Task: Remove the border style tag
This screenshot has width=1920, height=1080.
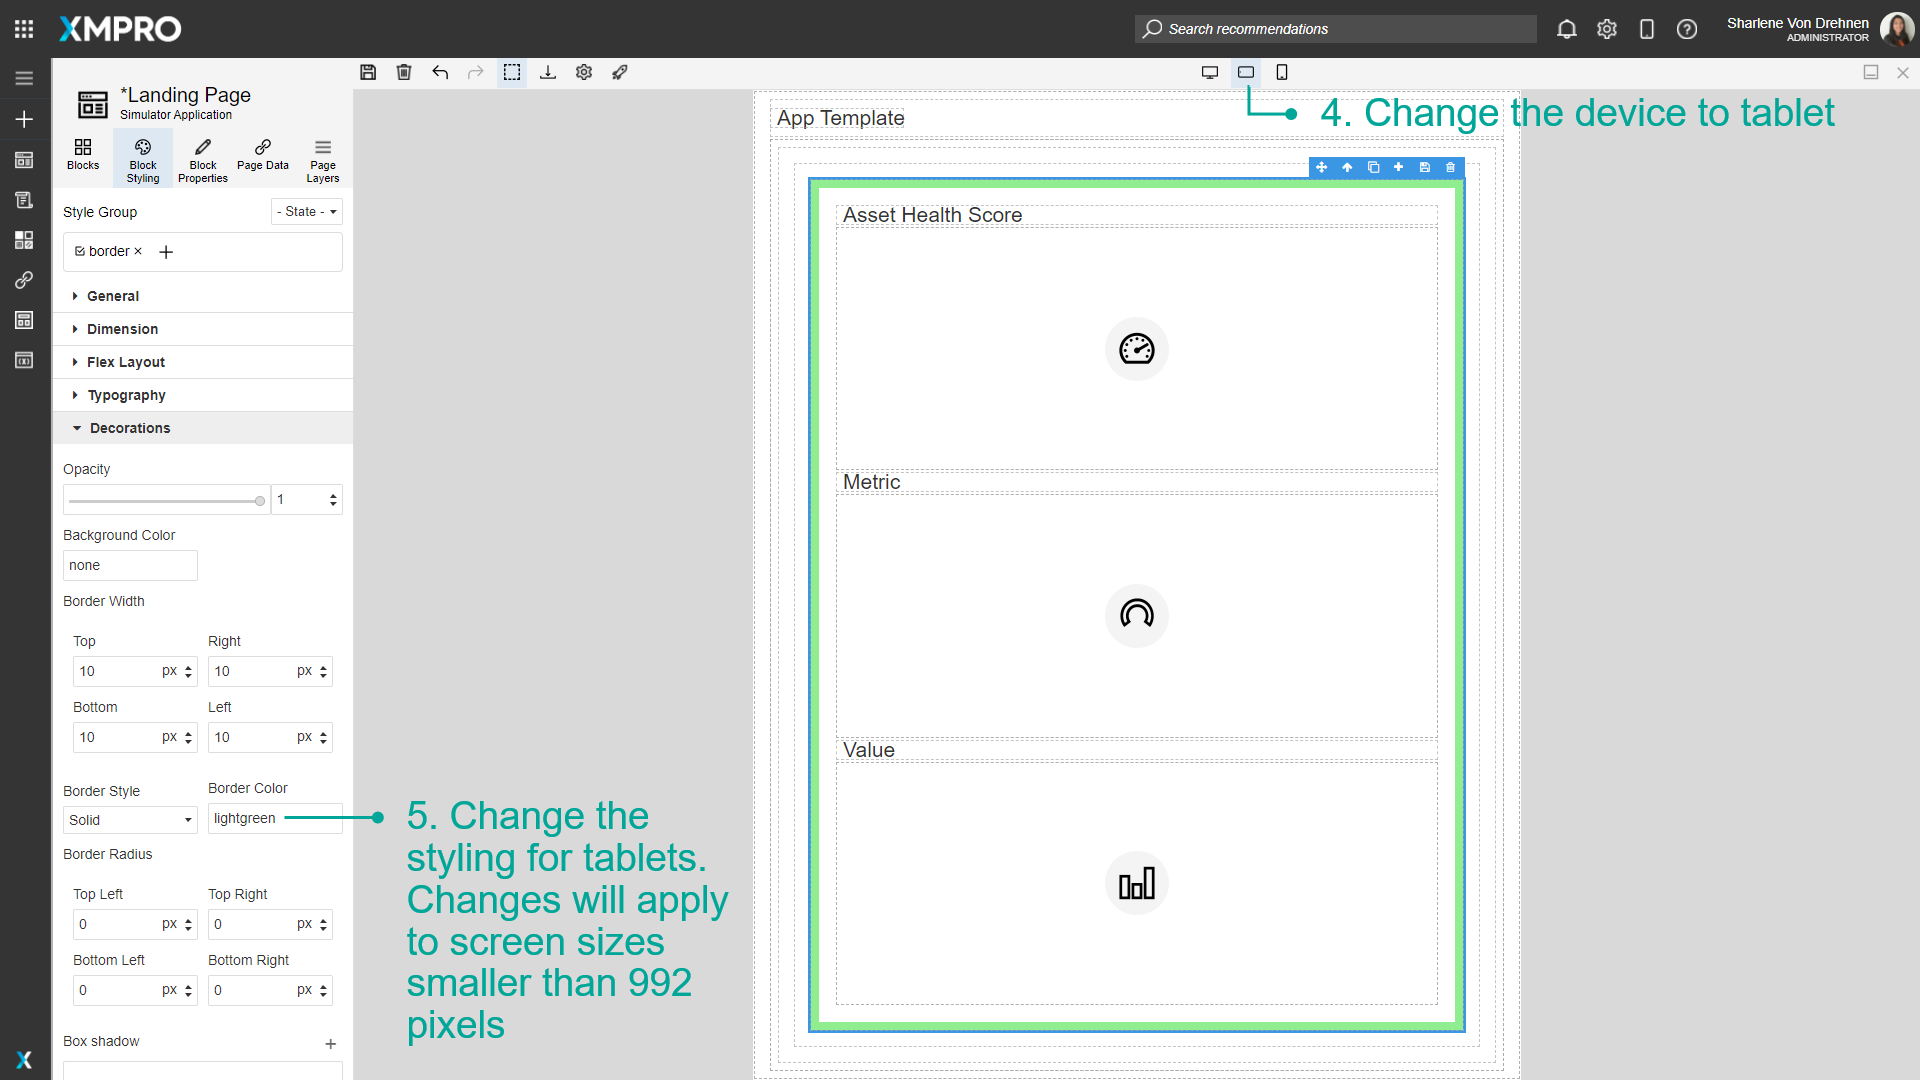Action: click(139, 251)
